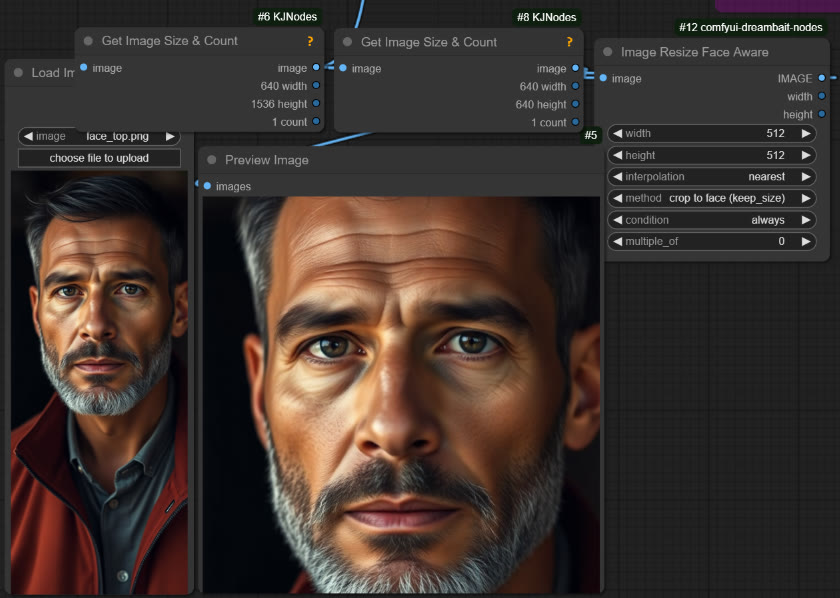Click choose file to upload button
The height and width of the screenshot is (598, 840).
click(x=99, y=158)
